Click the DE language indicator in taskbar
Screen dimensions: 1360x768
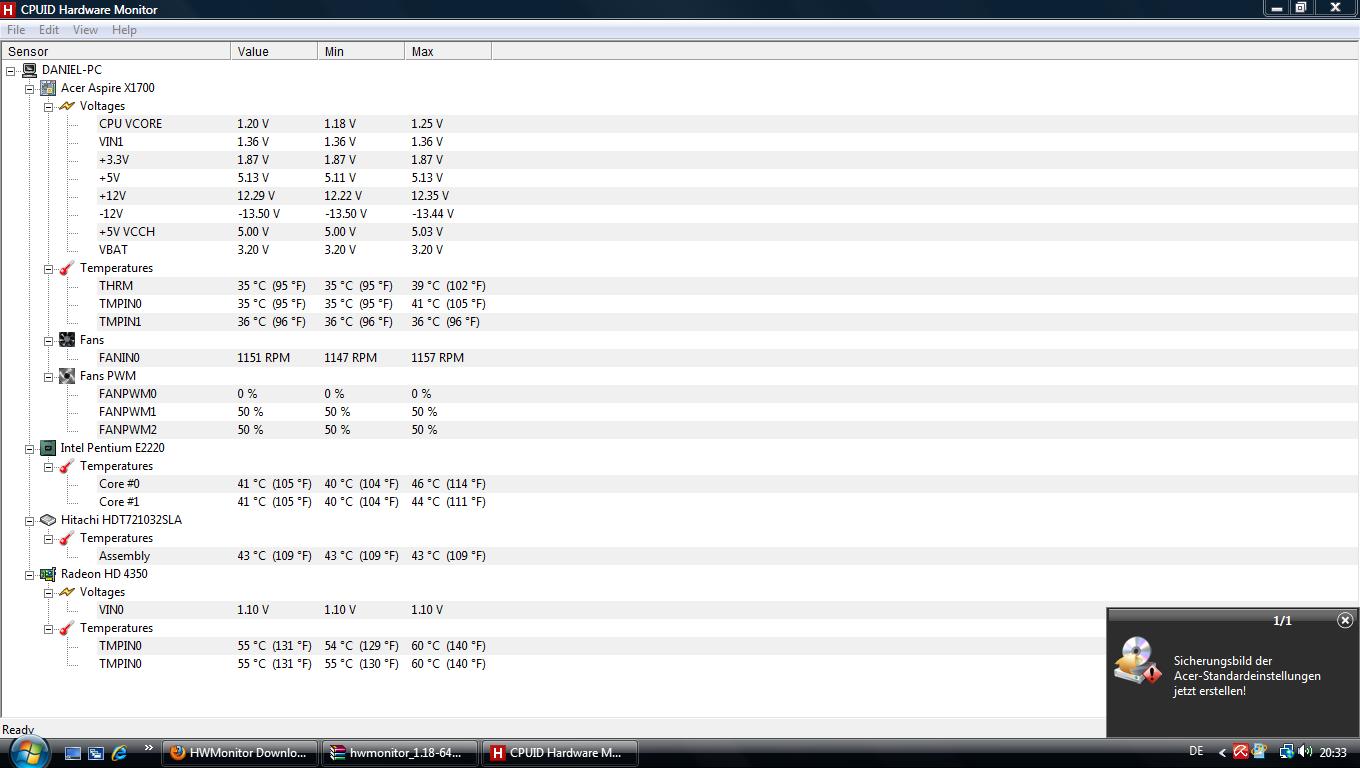(x=1196, y=752)
